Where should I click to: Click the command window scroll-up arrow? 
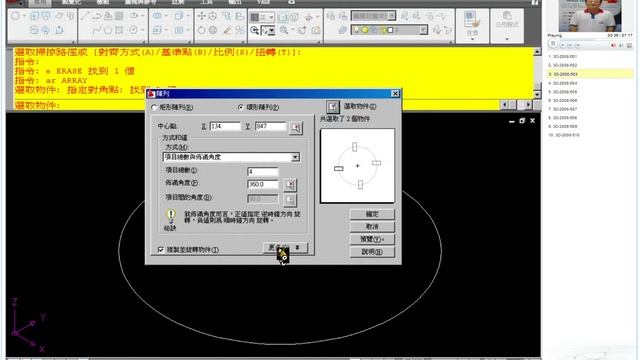coord(537,52)
